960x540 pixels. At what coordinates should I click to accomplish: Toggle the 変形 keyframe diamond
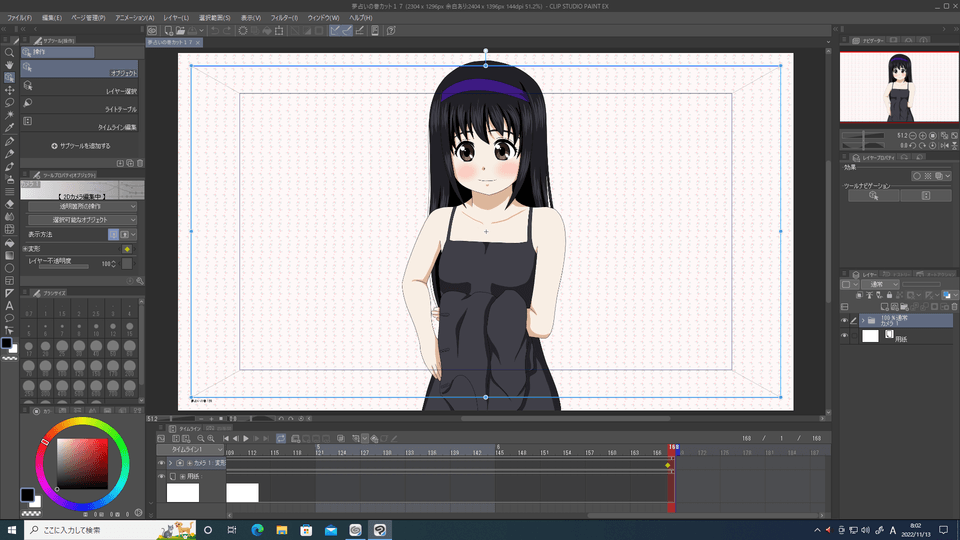127,249
